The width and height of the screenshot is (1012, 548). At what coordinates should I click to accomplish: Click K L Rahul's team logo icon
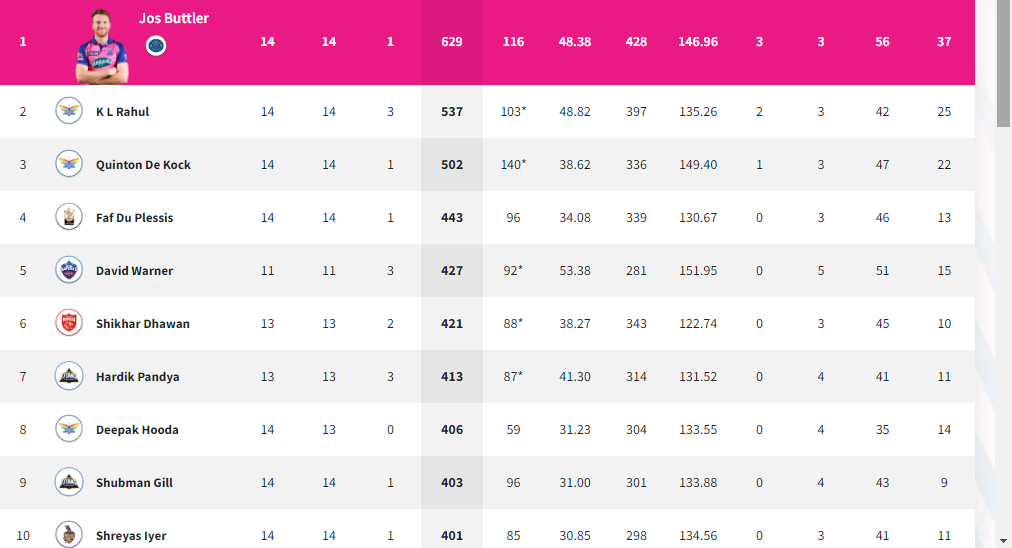[x=69, y=111]
